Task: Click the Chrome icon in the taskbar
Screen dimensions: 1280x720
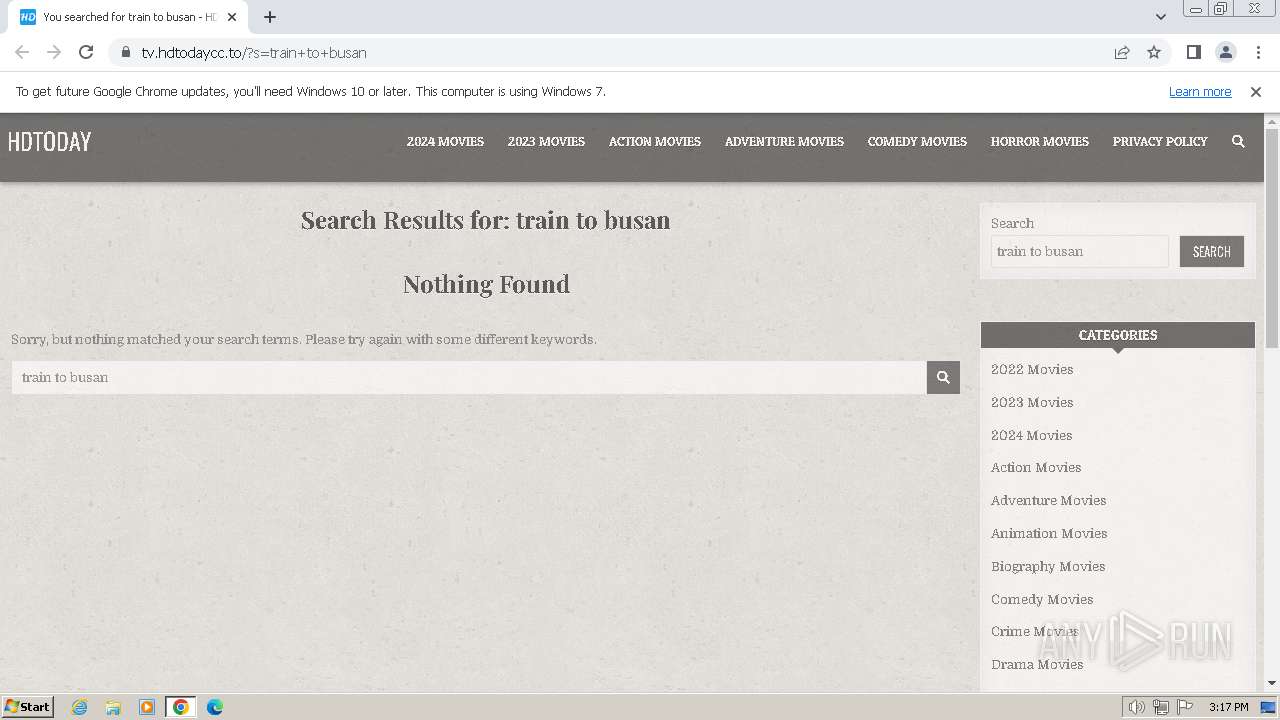Action: [181, 707]
